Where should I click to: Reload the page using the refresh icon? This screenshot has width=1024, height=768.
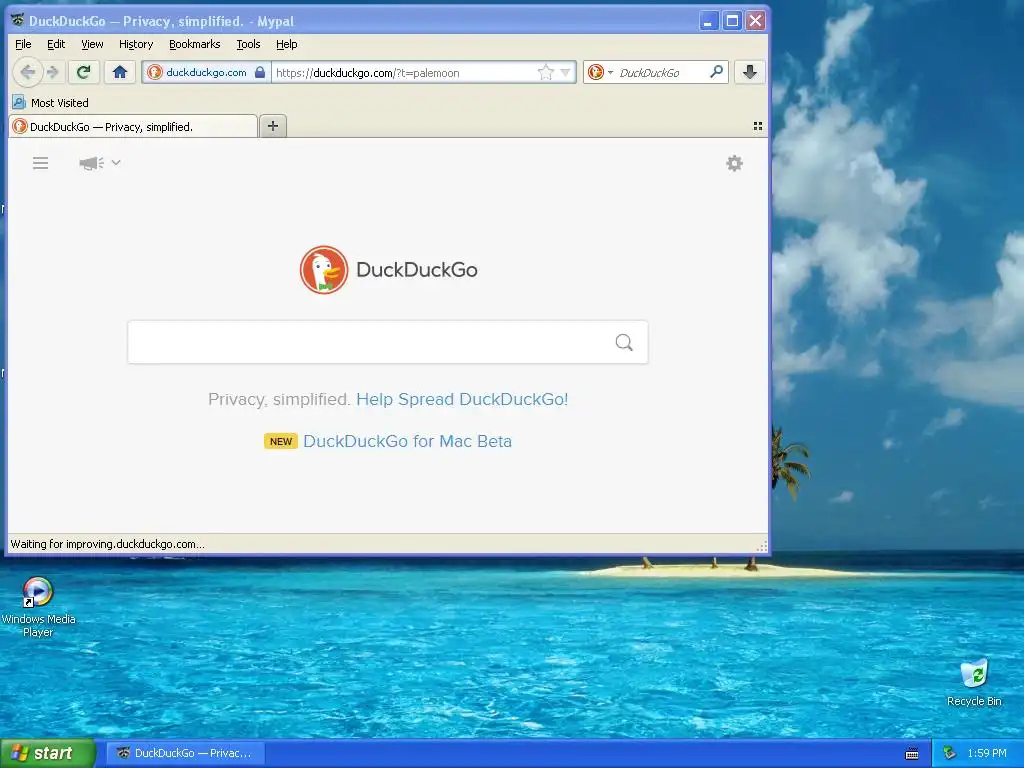tap(83, 72)
